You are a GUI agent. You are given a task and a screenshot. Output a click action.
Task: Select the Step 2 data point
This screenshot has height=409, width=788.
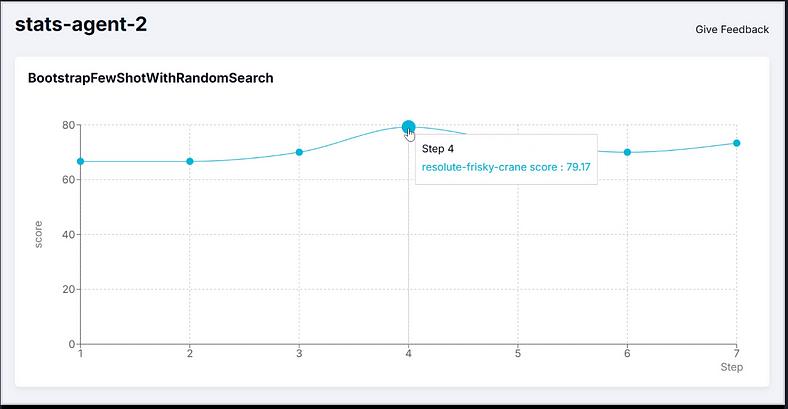pos(190,161)
